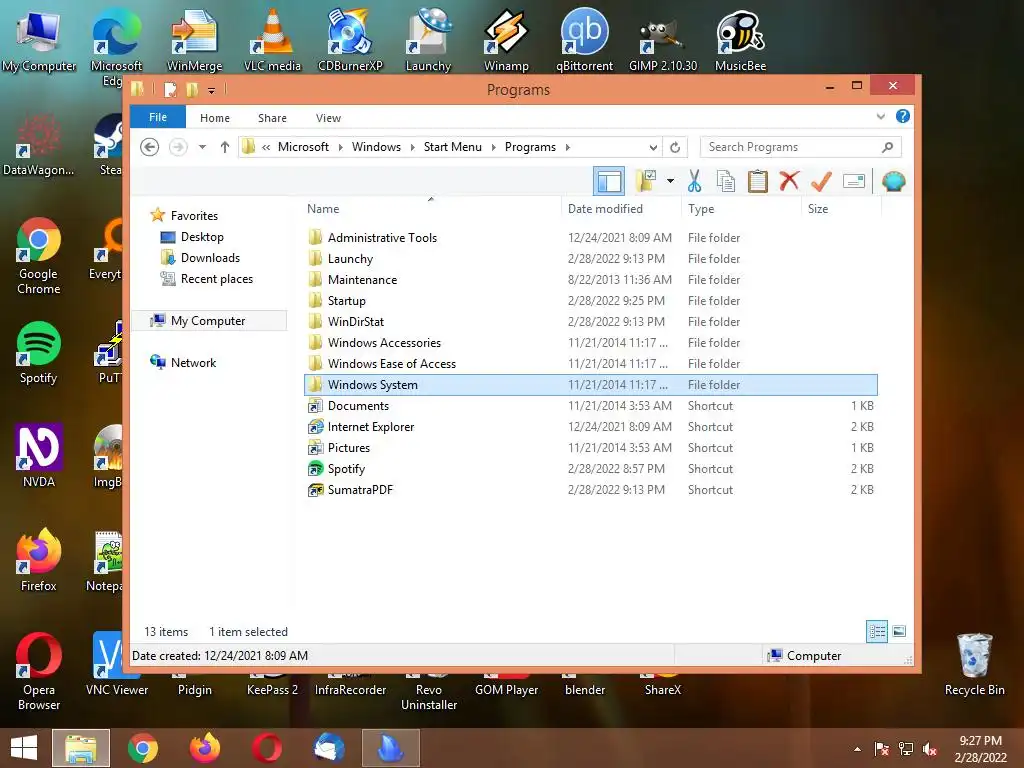Select the Internet Explorer shortcut
Image resolution: width=1024 pixels, height=768 pixels.
click(x=370, y=426)
